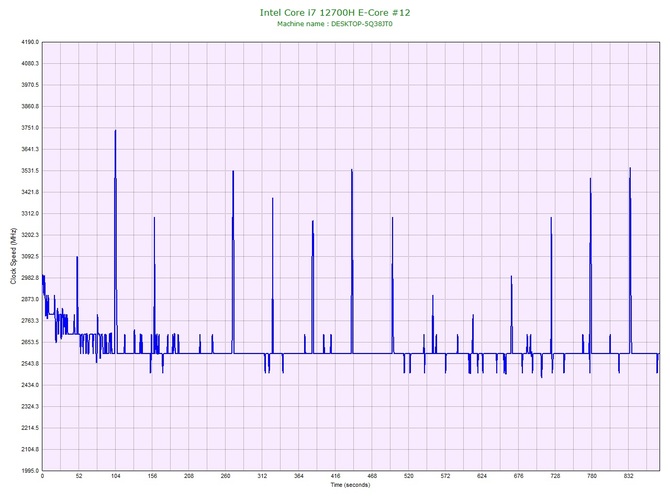670x502 pixels.
Task: Click the 2214.5 y-axis value
Action: (30, 428)
